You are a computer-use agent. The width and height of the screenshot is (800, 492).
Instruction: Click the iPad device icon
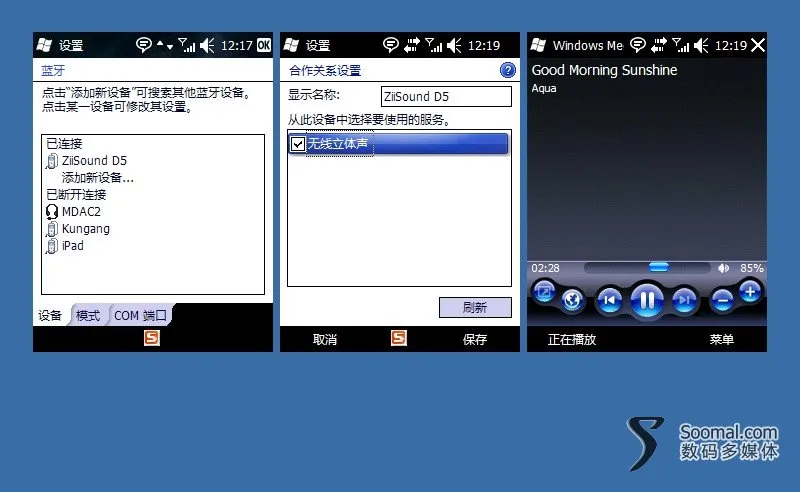point(52,246)
